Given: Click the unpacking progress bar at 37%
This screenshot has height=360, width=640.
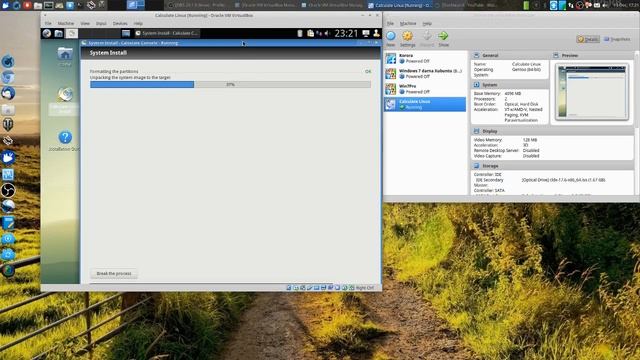Looking at the screenshot, I should (230, 84).
